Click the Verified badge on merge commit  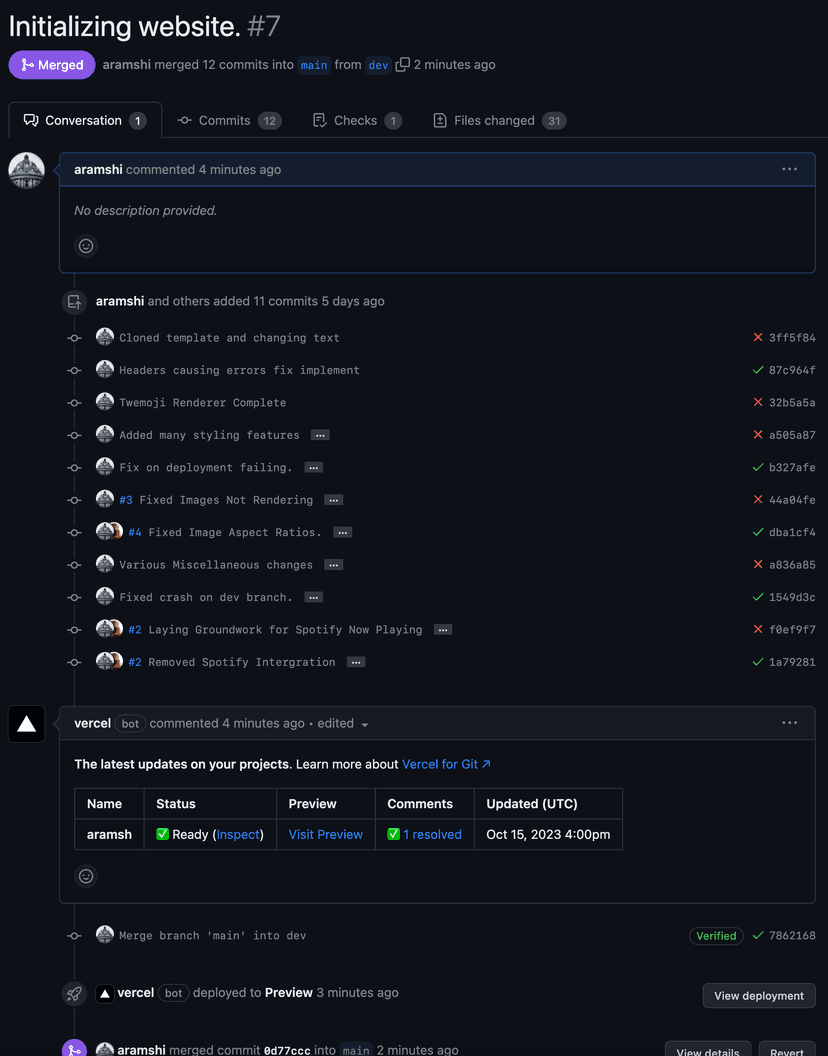(716, 936)
